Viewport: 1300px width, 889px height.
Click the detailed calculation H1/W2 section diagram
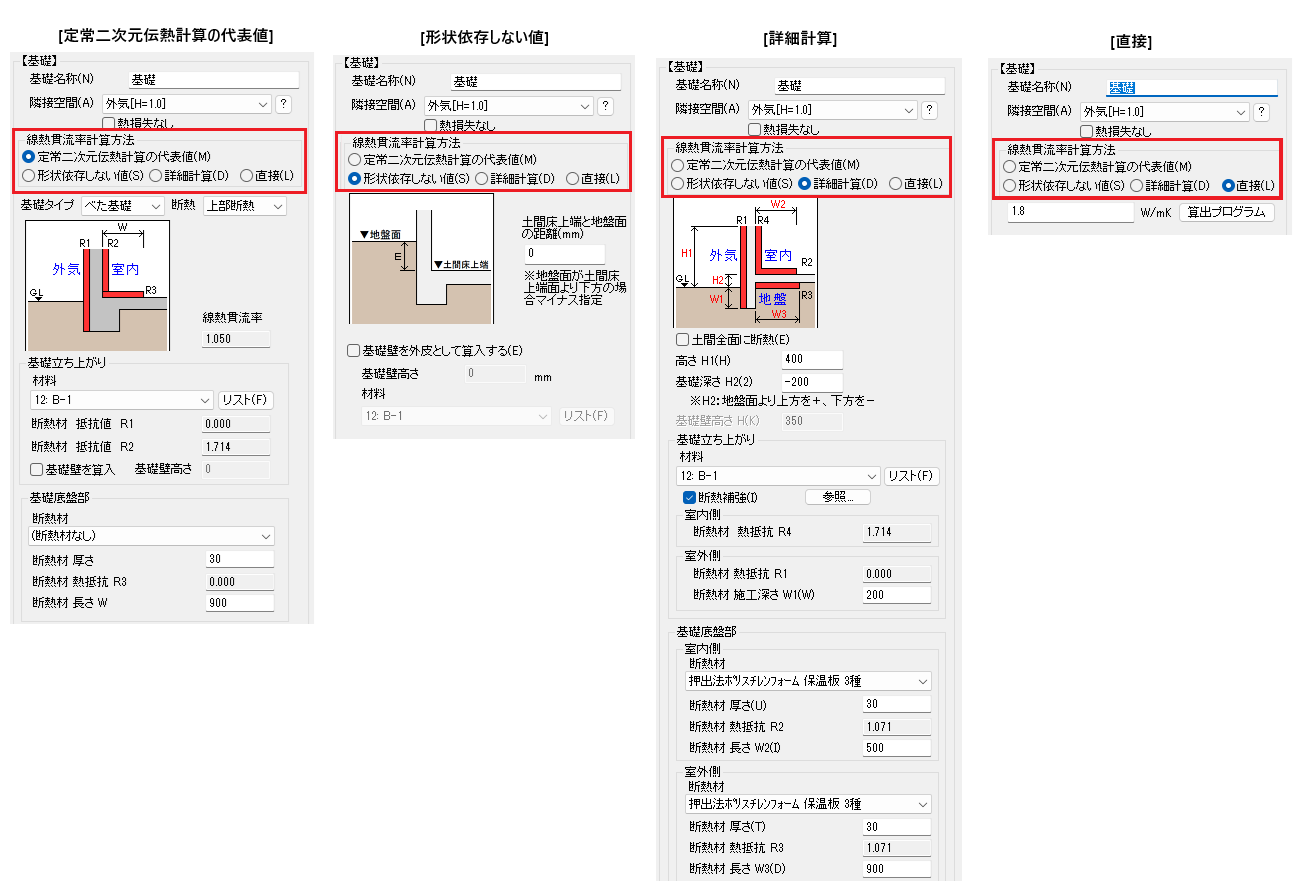click(x=745, y=262)
